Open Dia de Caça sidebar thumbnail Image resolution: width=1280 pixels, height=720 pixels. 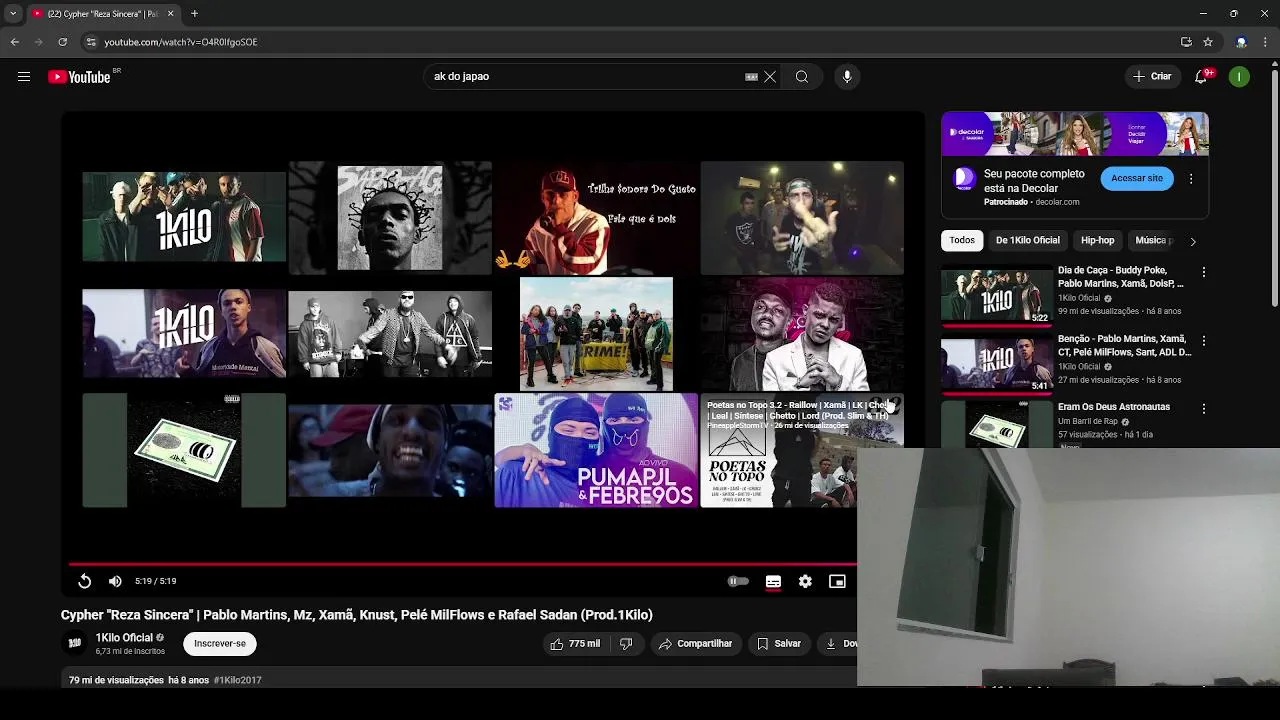pos(996,295)
